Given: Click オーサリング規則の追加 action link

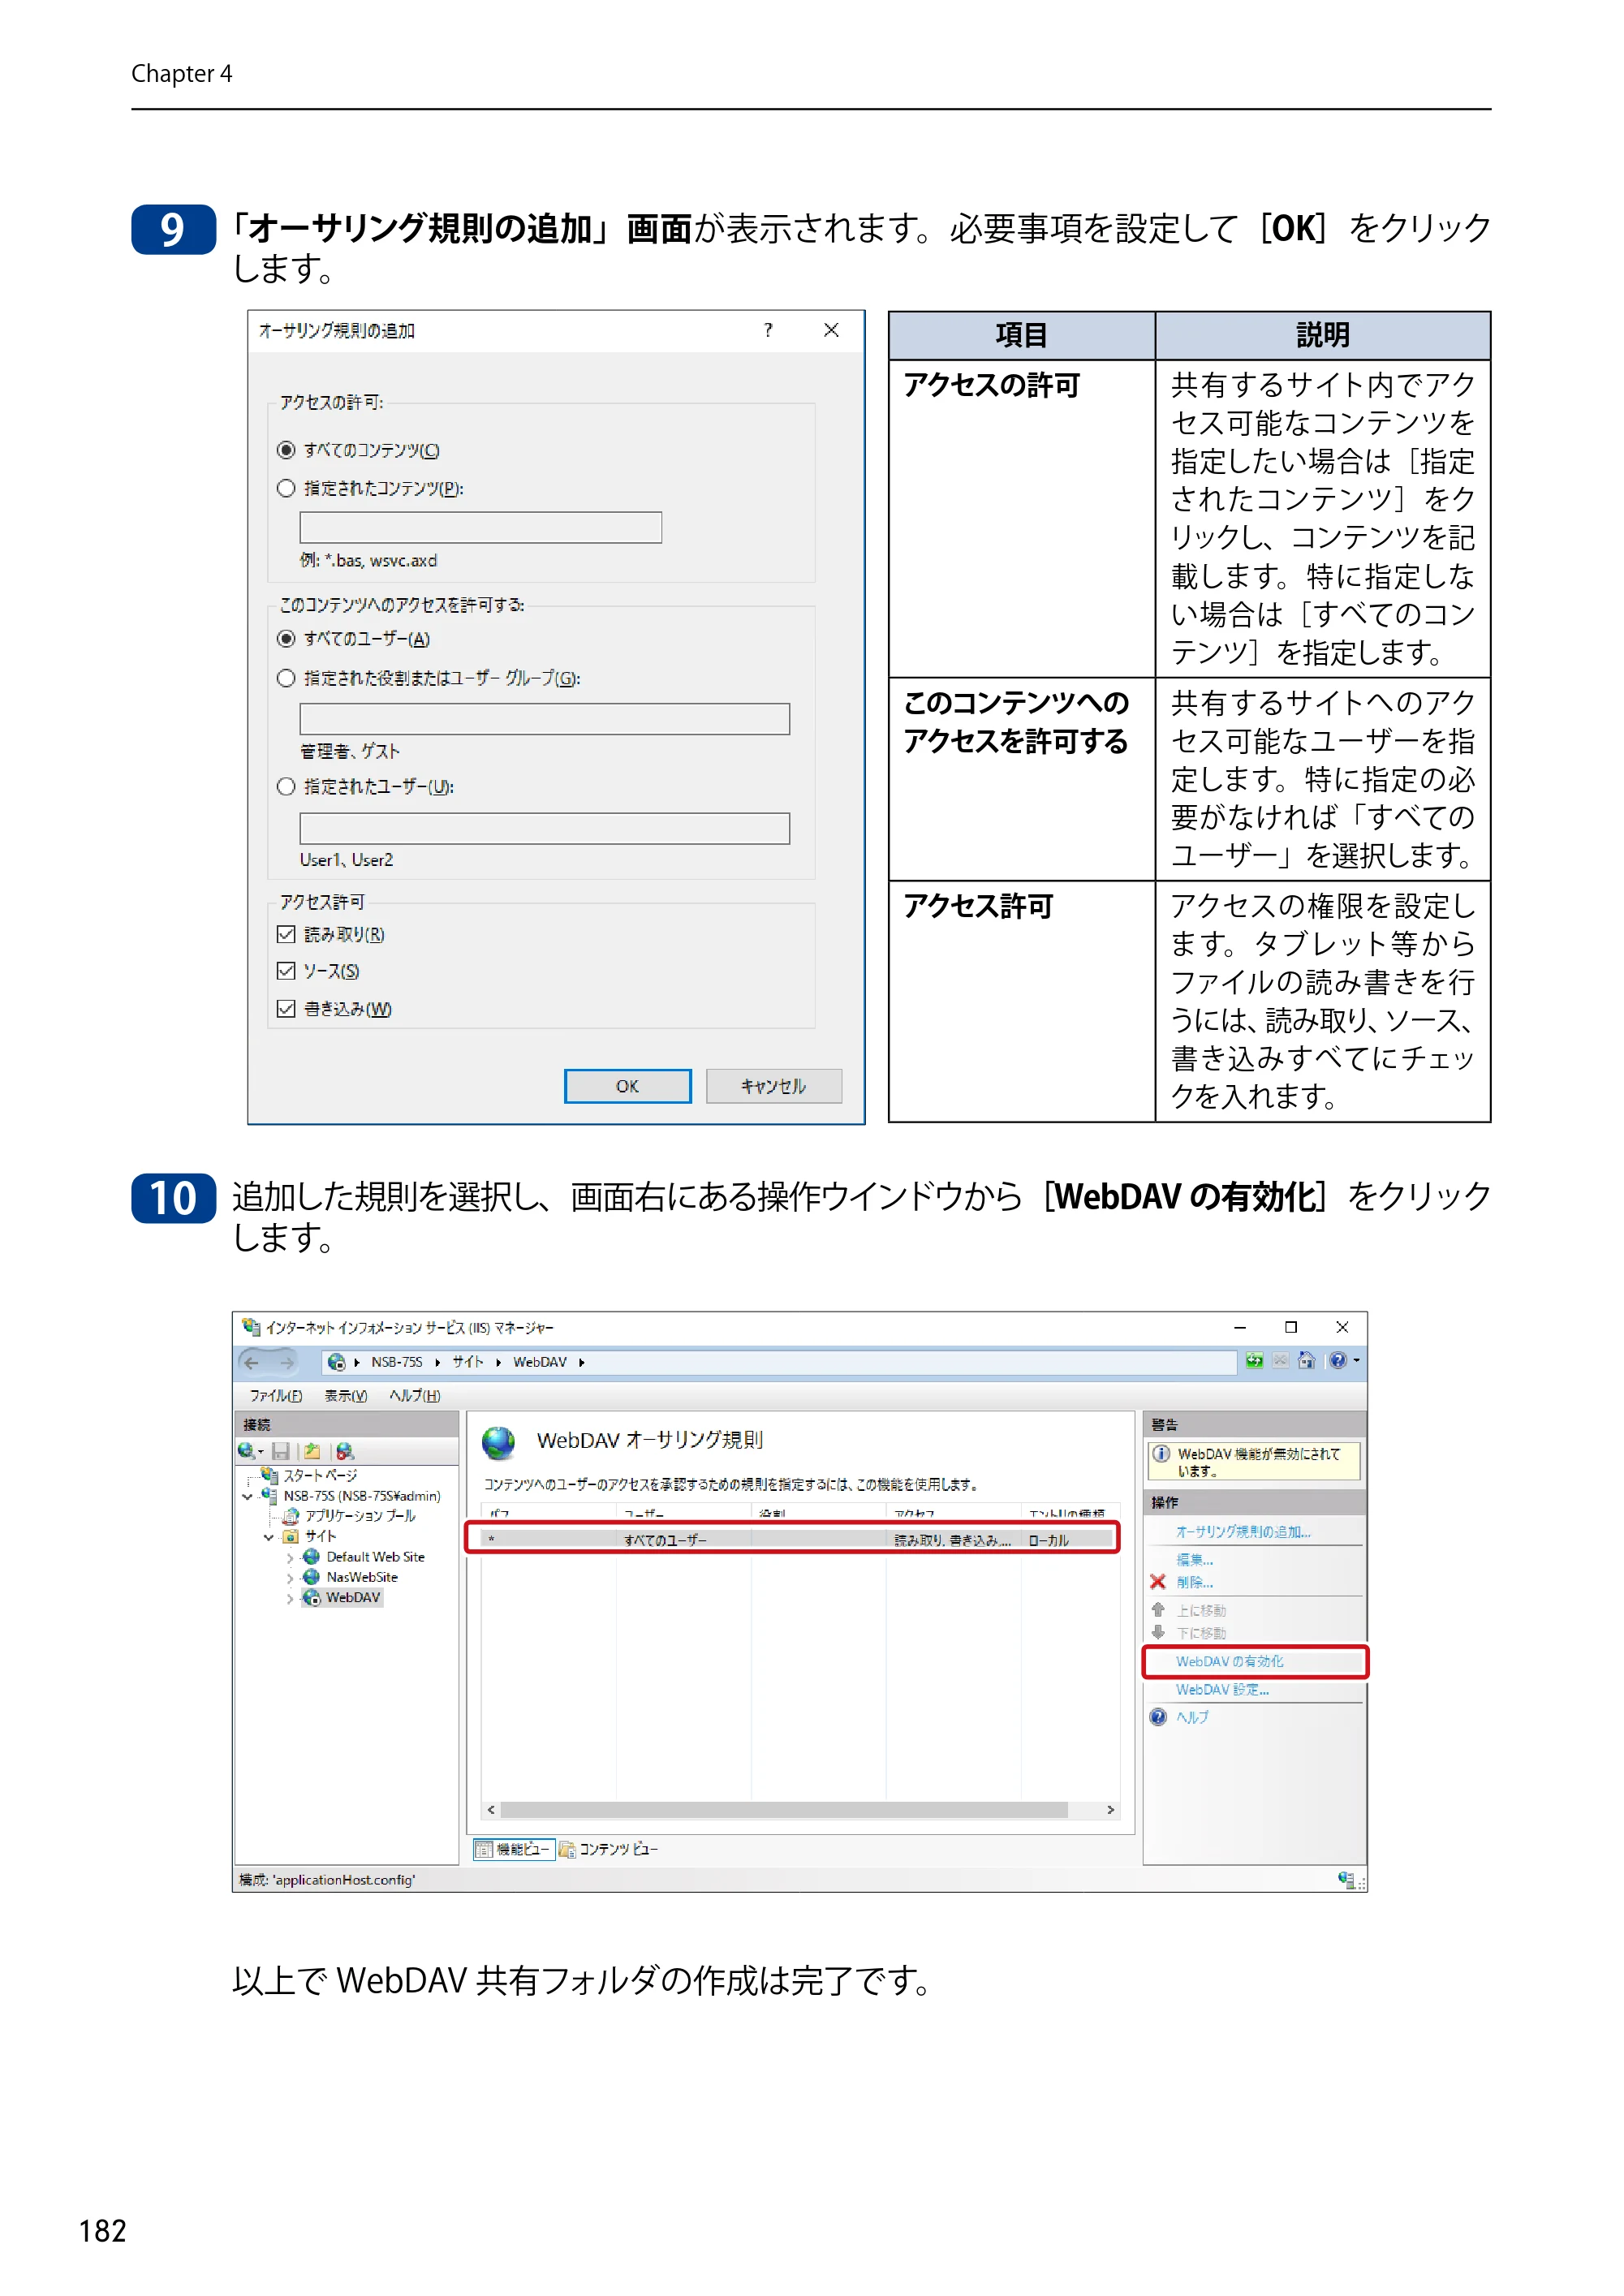Looking at the screenshot, I should click(1243, 1532).
